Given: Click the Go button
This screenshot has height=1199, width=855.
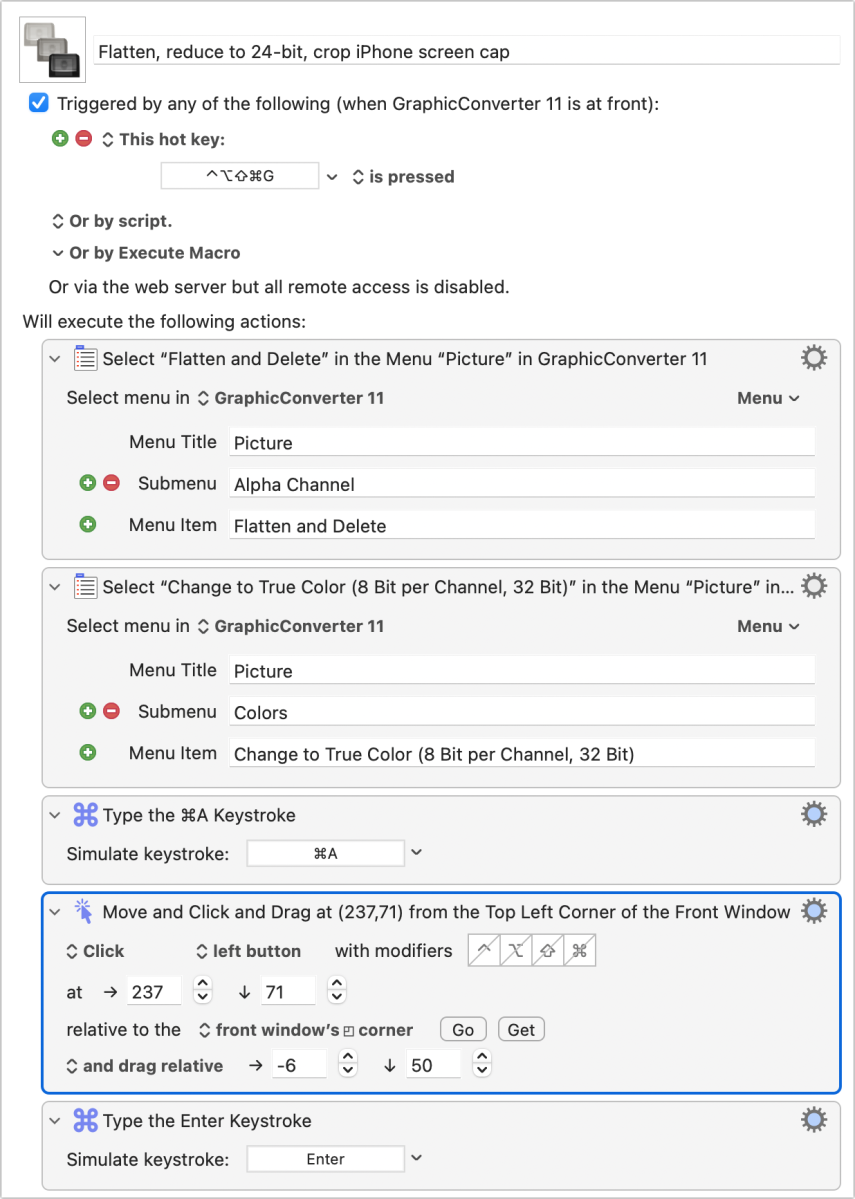Looking at the screenshot, I should pos(463,1029).
